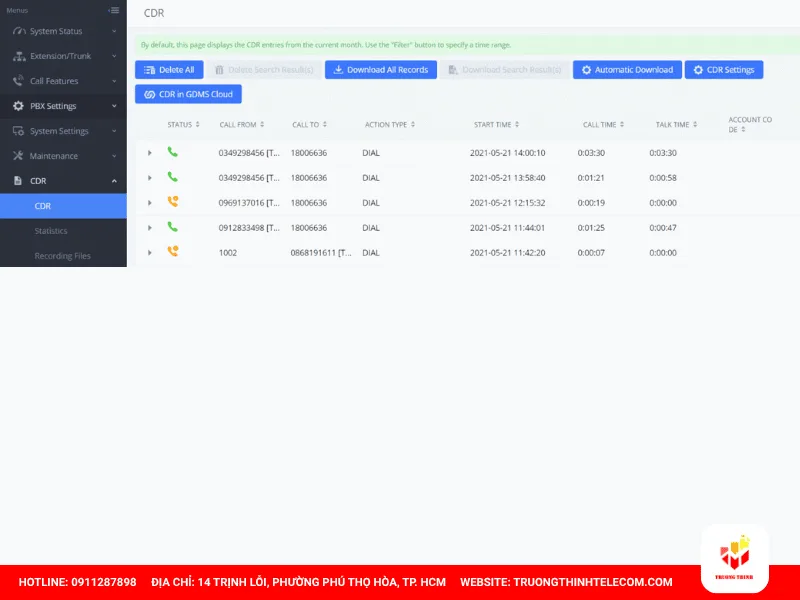Expand row details for 11:42:20 call
The image size is (800, 600).
coord(149,253)
